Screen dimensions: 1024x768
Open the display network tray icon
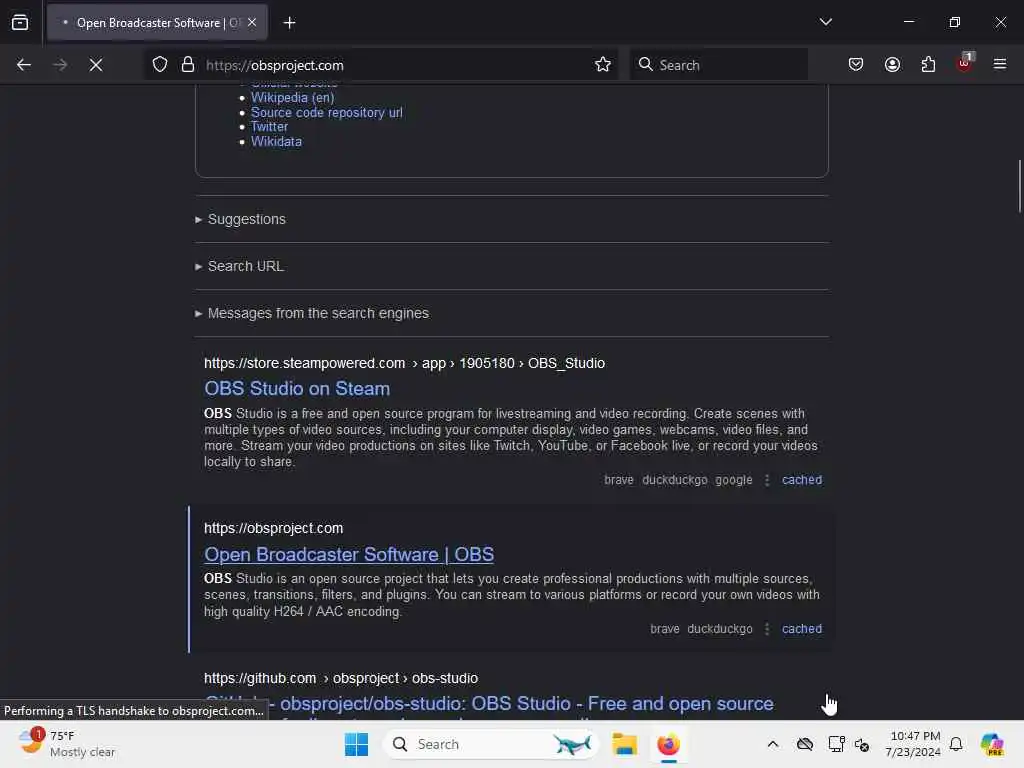pos(837,744)
